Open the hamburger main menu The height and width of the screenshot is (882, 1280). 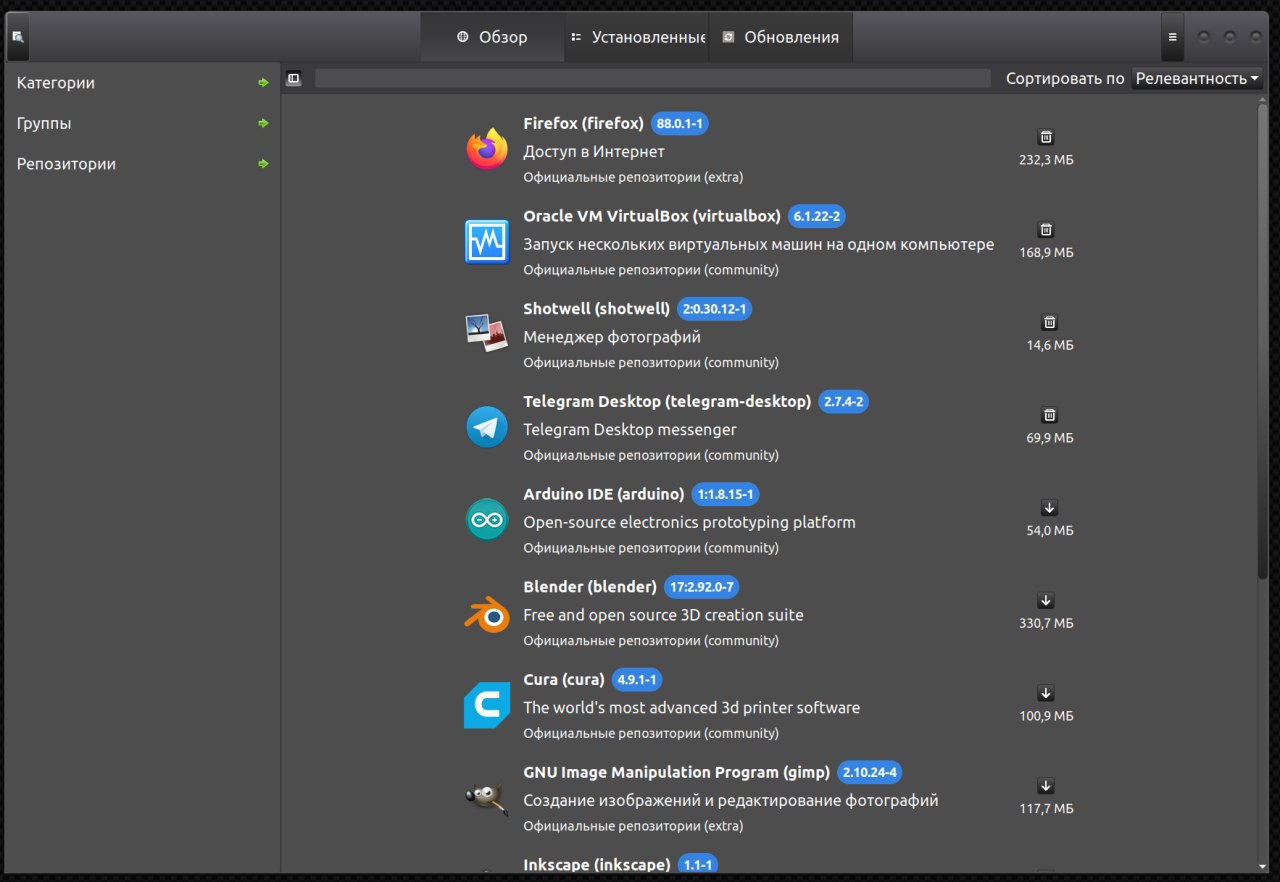click(1172, 37)
